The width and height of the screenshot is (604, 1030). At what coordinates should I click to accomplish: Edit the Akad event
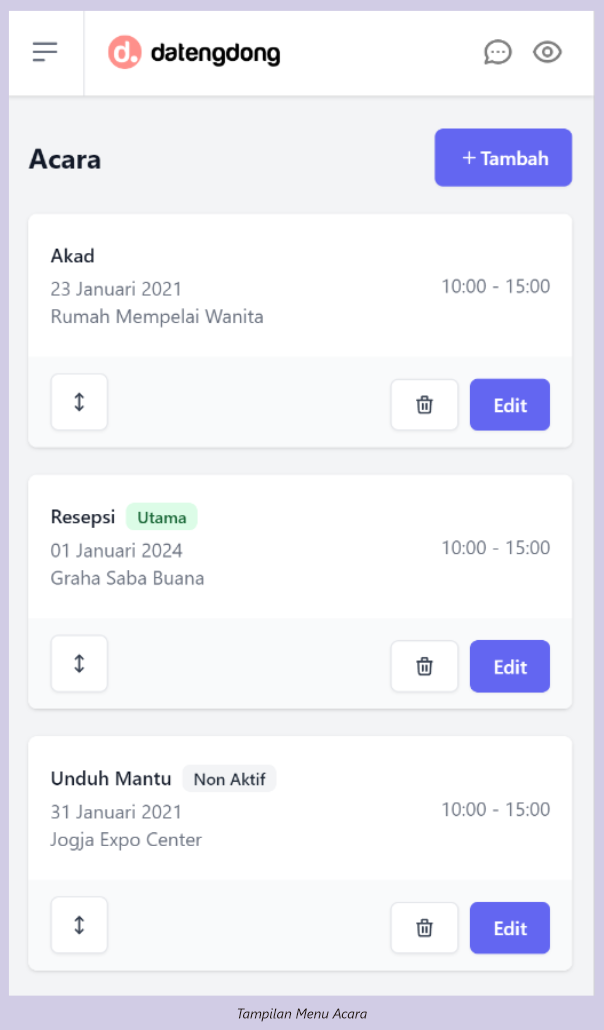coord(509,404)
